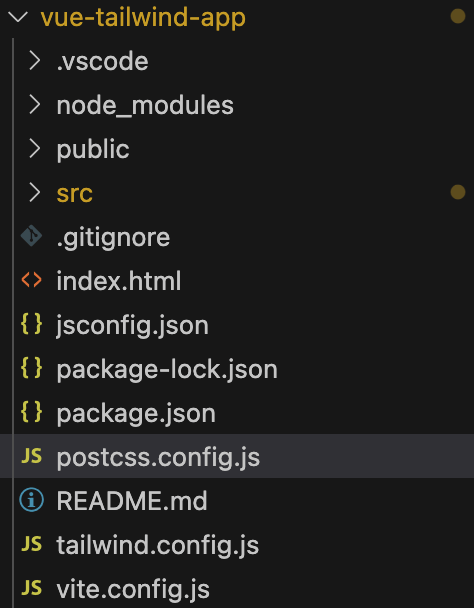
Task: Open the index.html file
Action: [x=119, y=281]
